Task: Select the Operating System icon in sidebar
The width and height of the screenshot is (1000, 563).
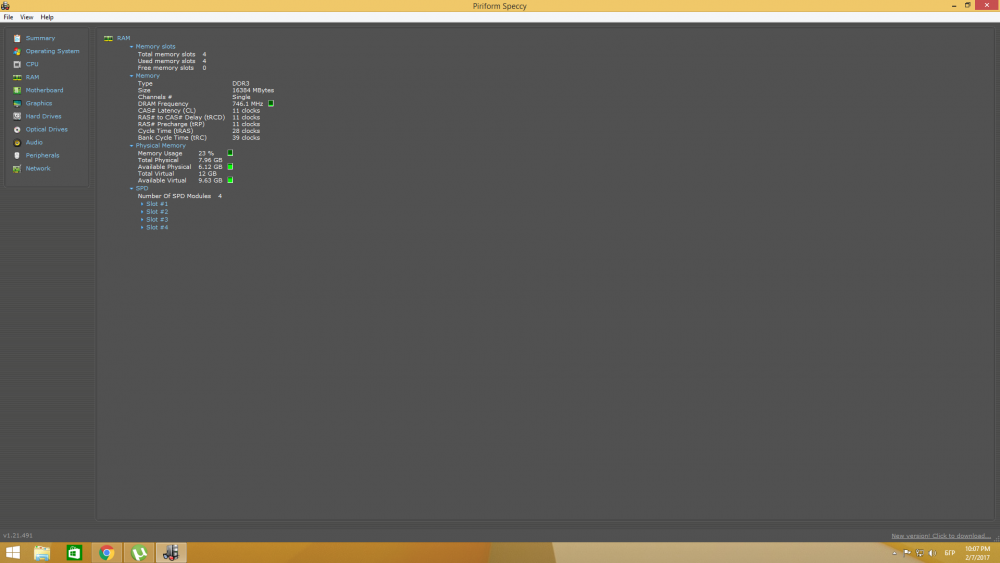Action: click(17, 51)
